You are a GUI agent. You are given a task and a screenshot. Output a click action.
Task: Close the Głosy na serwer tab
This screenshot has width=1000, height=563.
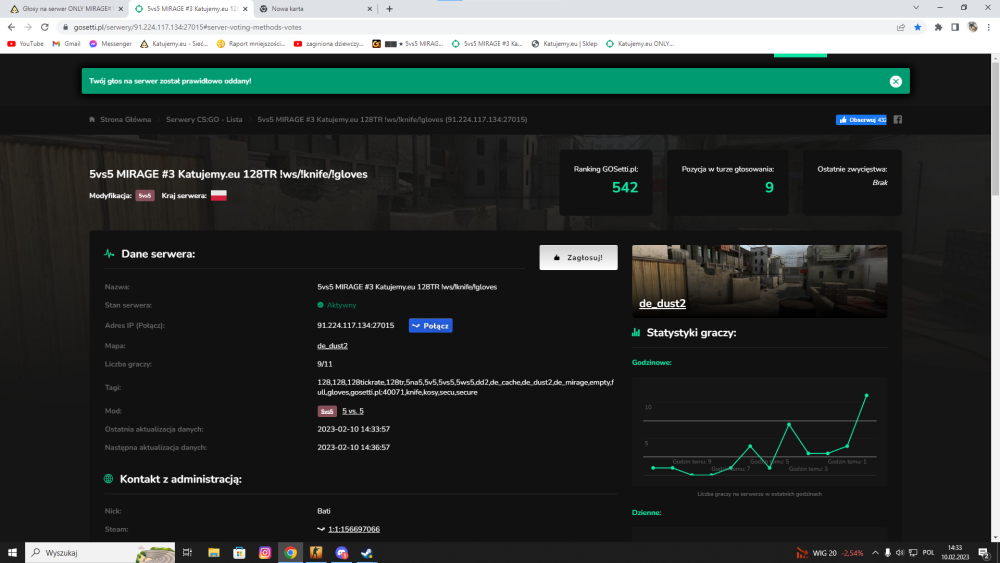[x=121, y=9]
